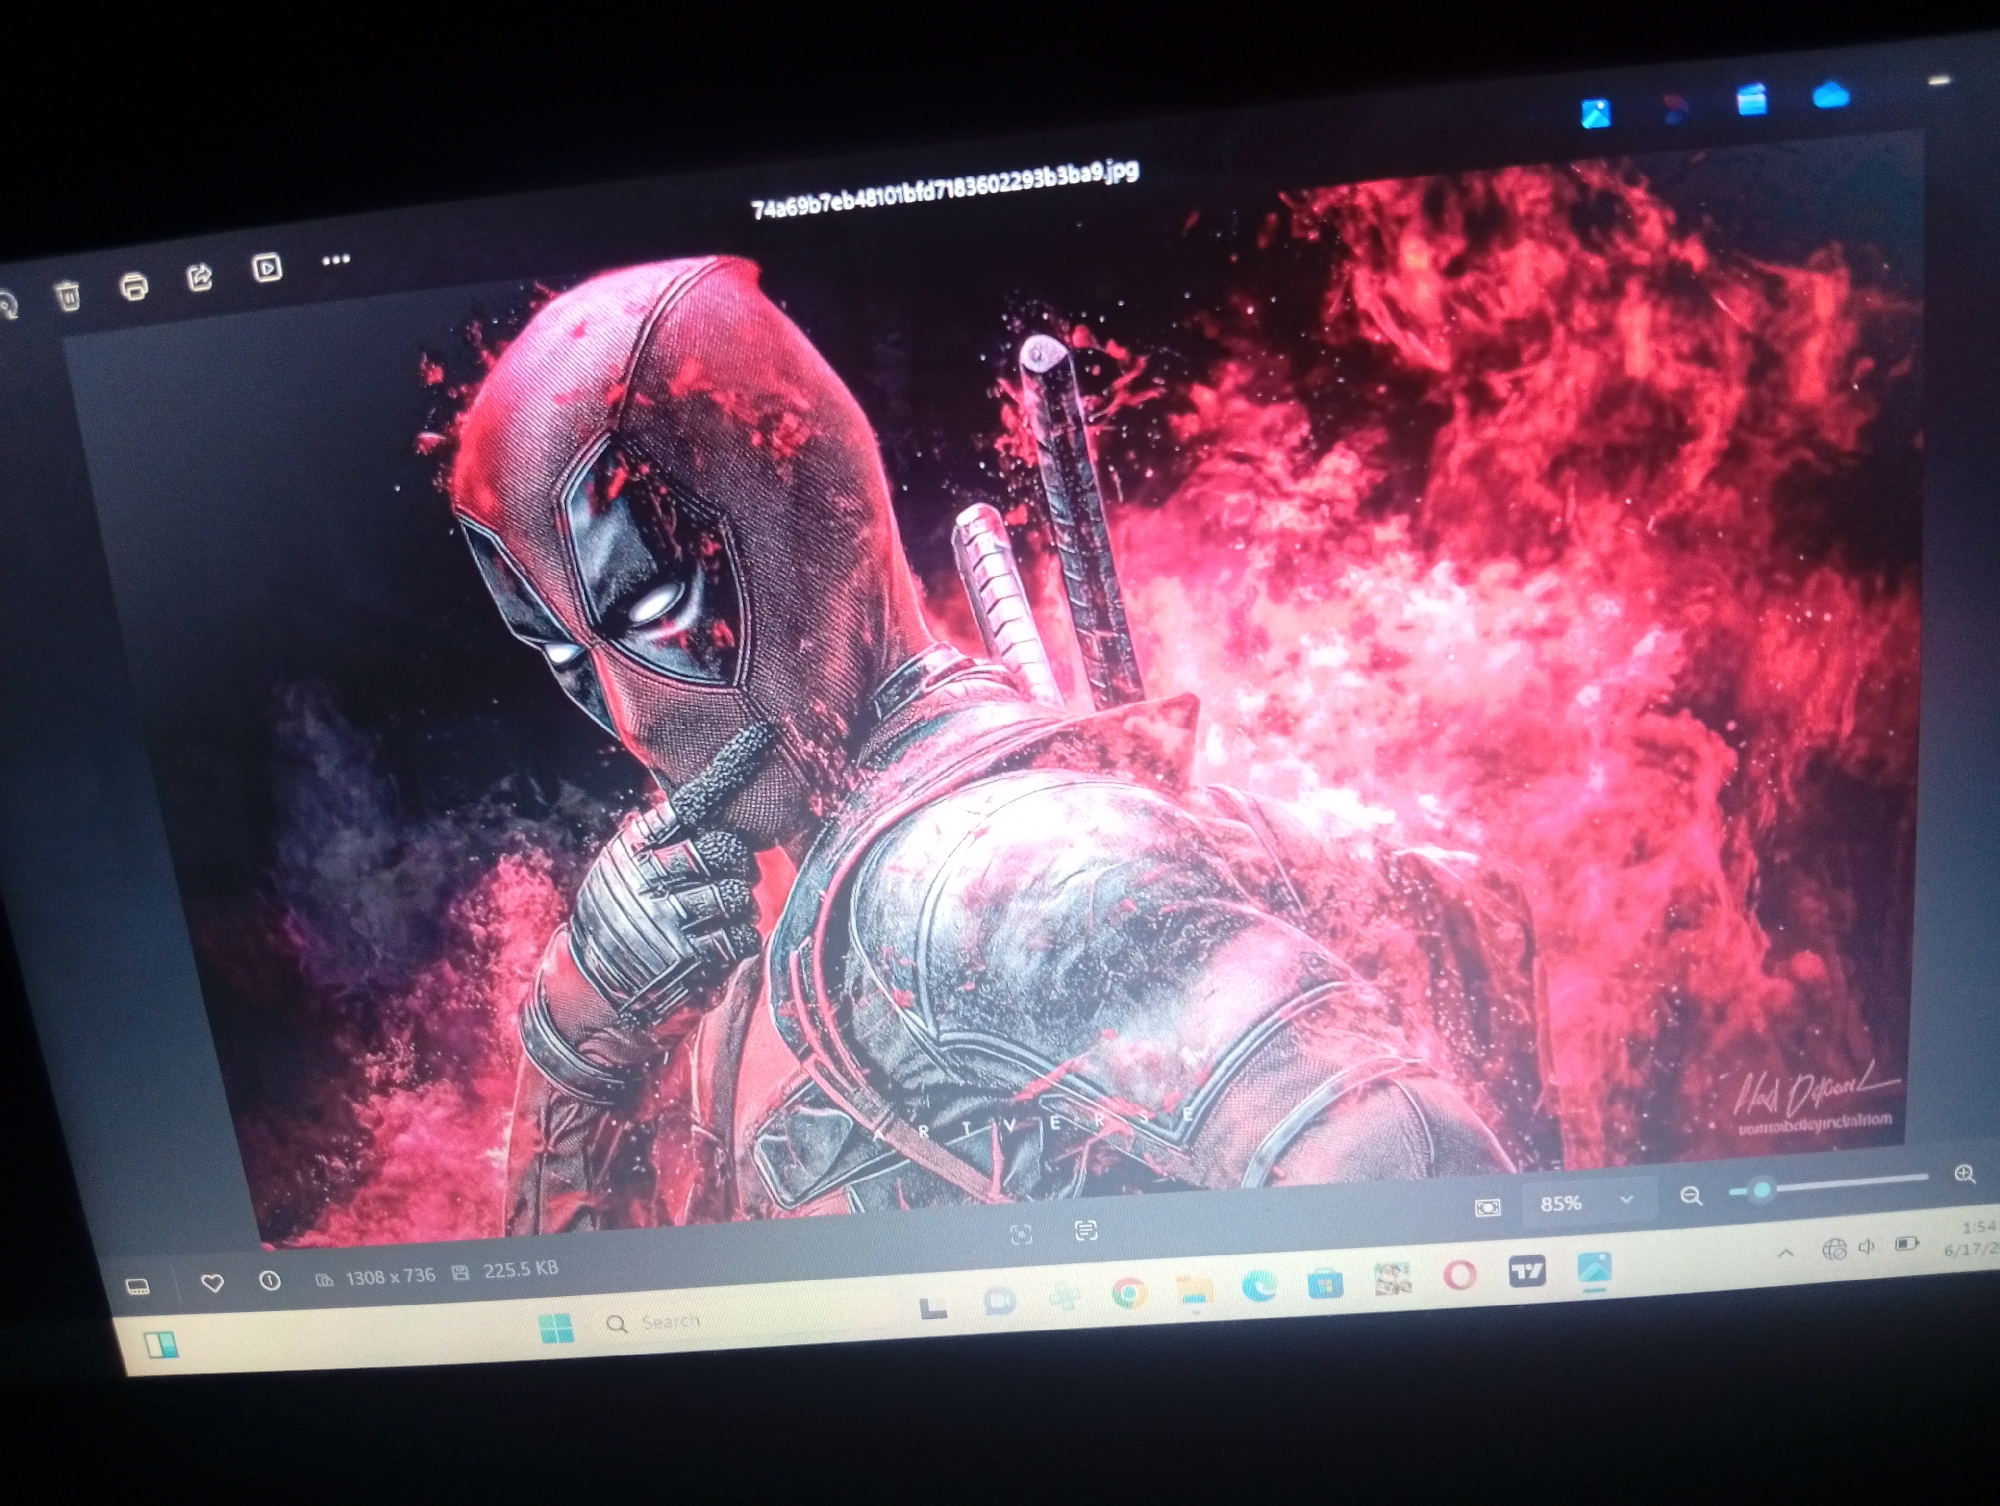Start slideshow with the play icon
The image size is (2000, 1506).
pyautogui.click(x=267, y=268)
